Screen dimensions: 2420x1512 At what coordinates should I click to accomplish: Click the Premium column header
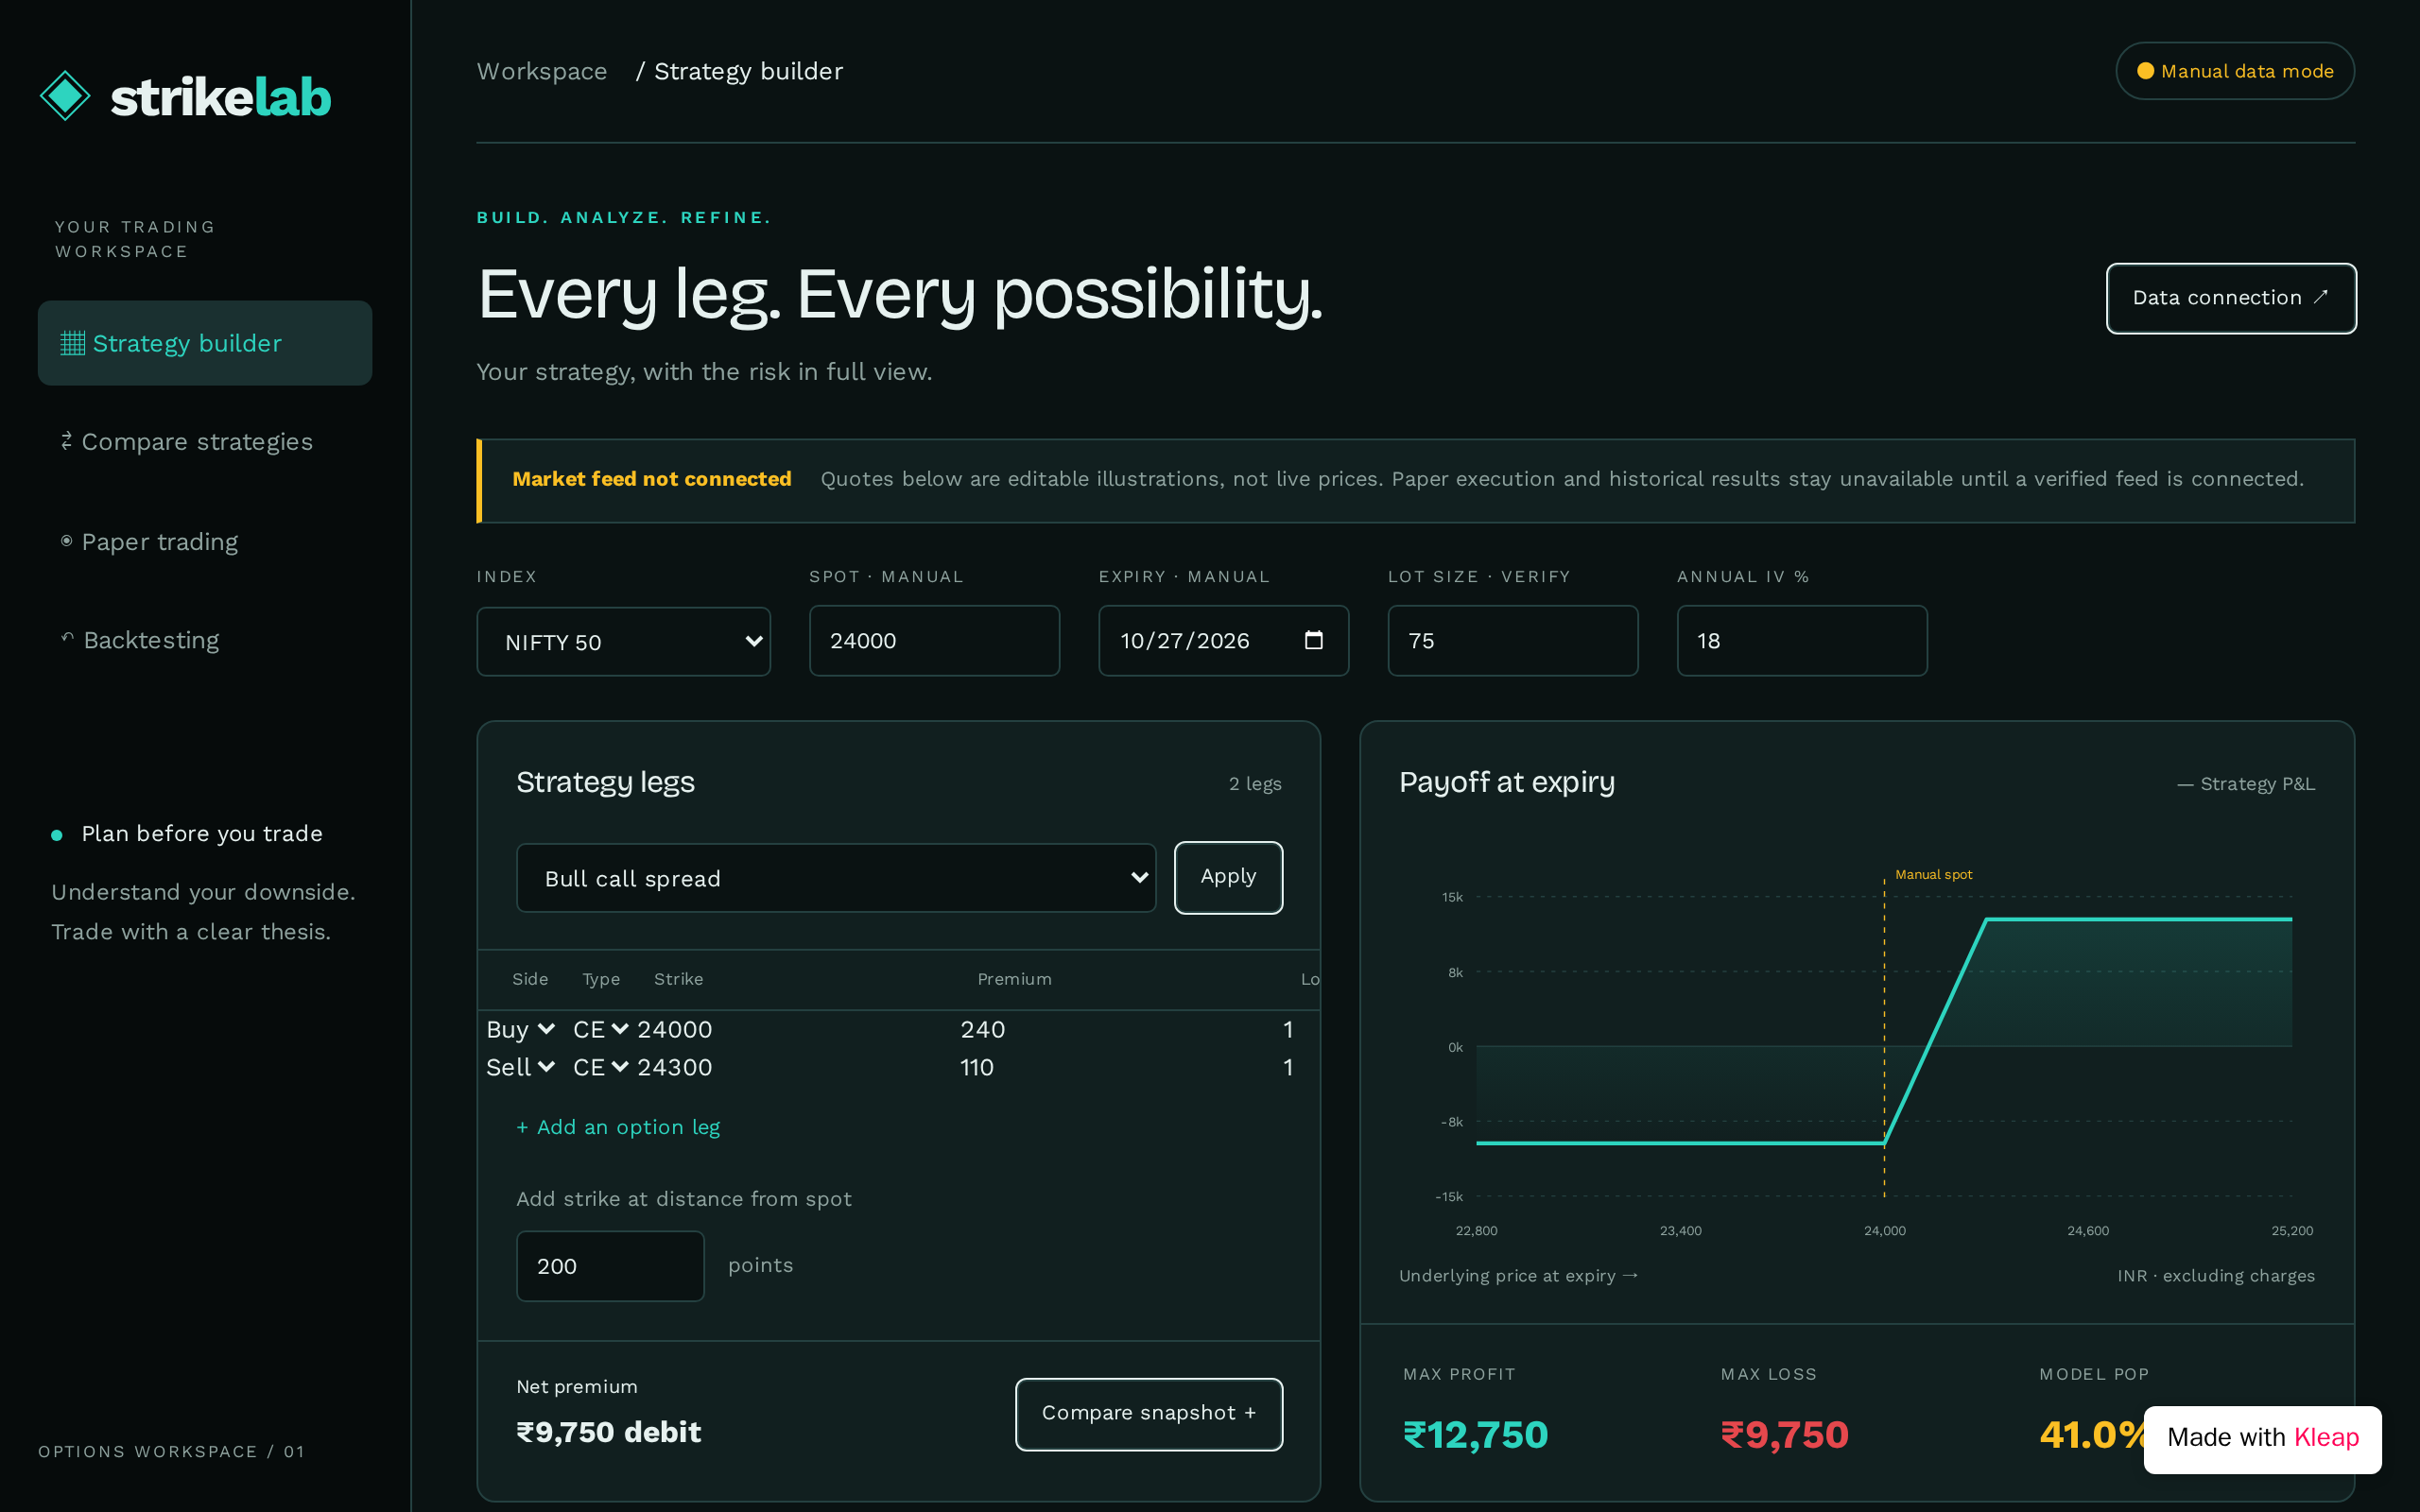click(1014, 979)
